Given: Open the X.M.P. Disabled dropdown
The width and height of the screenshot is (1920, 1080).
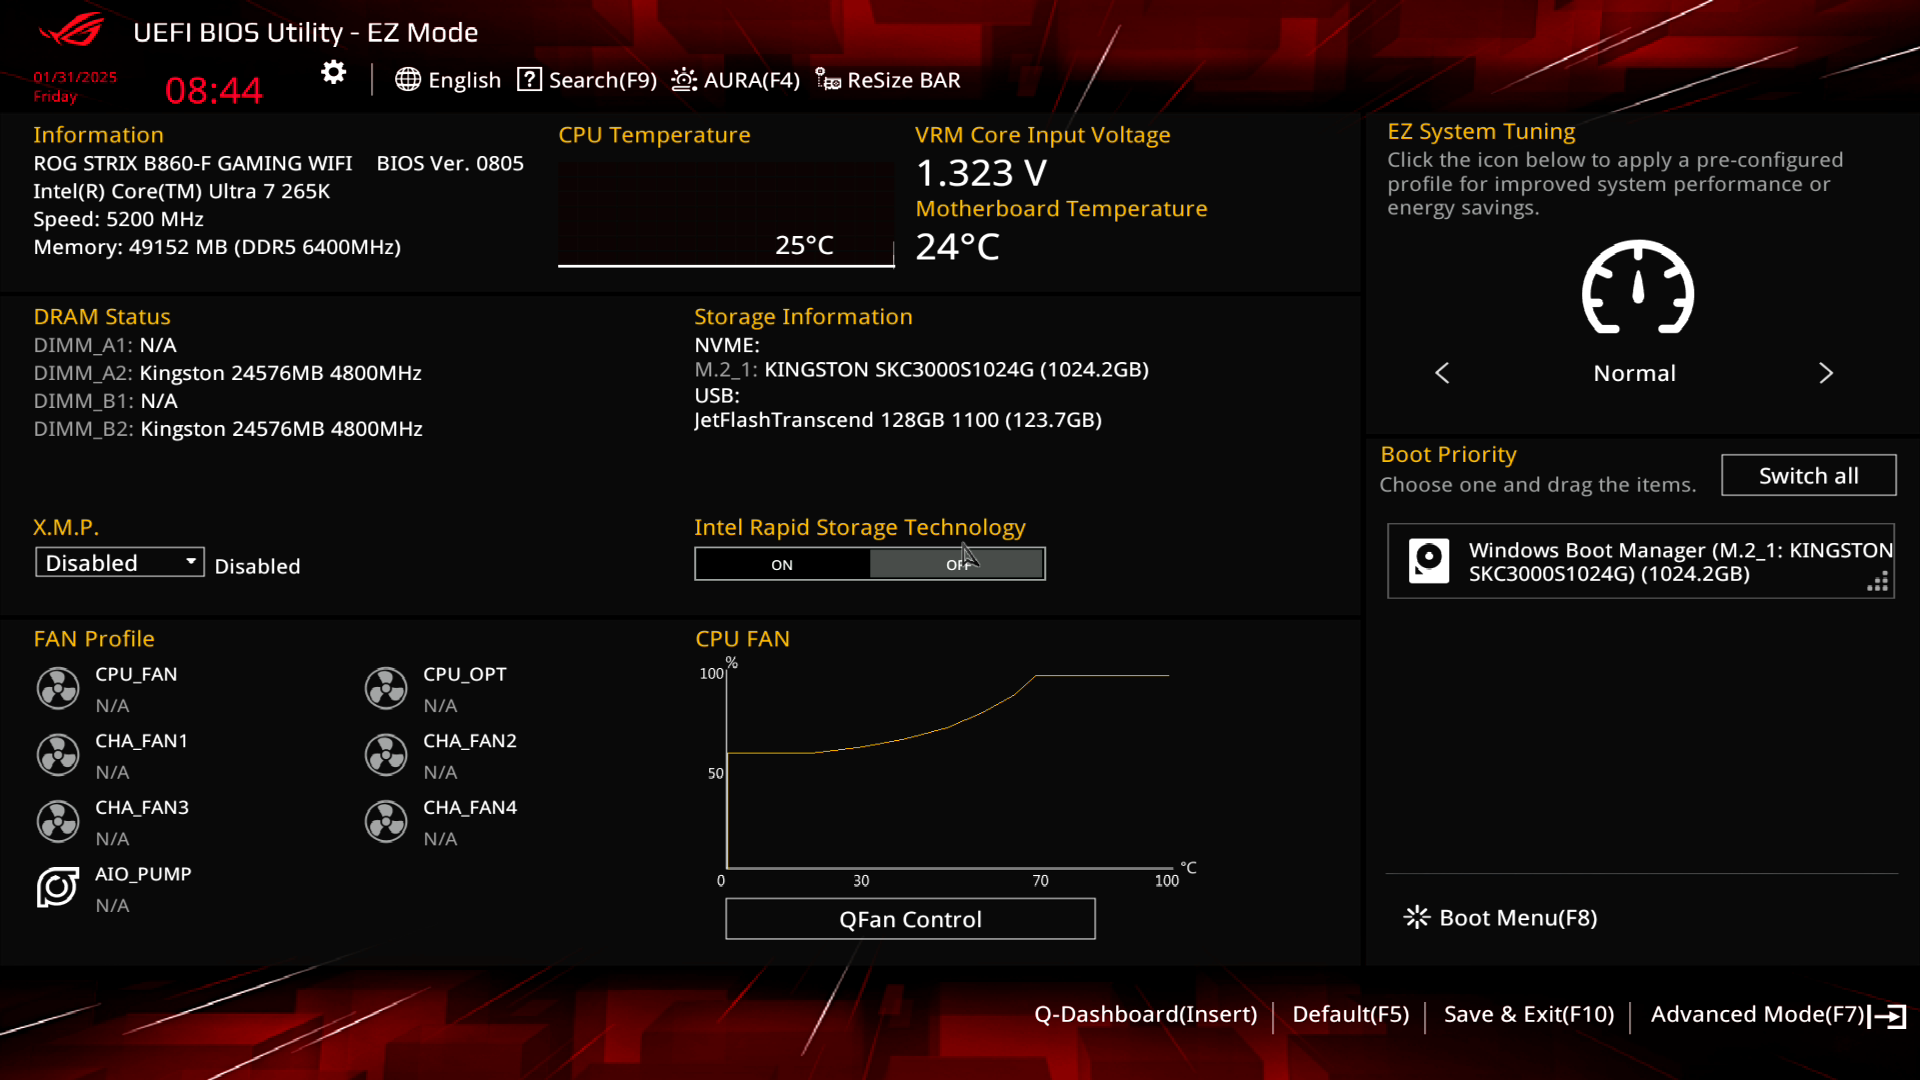Looking at the screenshot, I should [x=119, y=563].
